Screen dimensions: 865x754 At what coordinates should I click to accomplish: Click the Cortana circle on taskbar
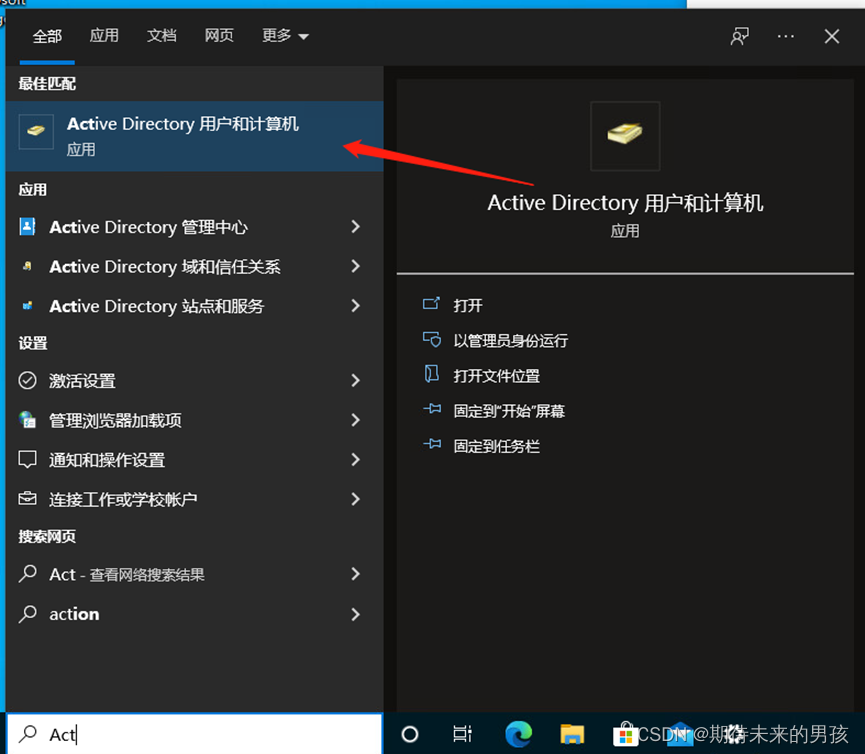click(x=410, y=734)
